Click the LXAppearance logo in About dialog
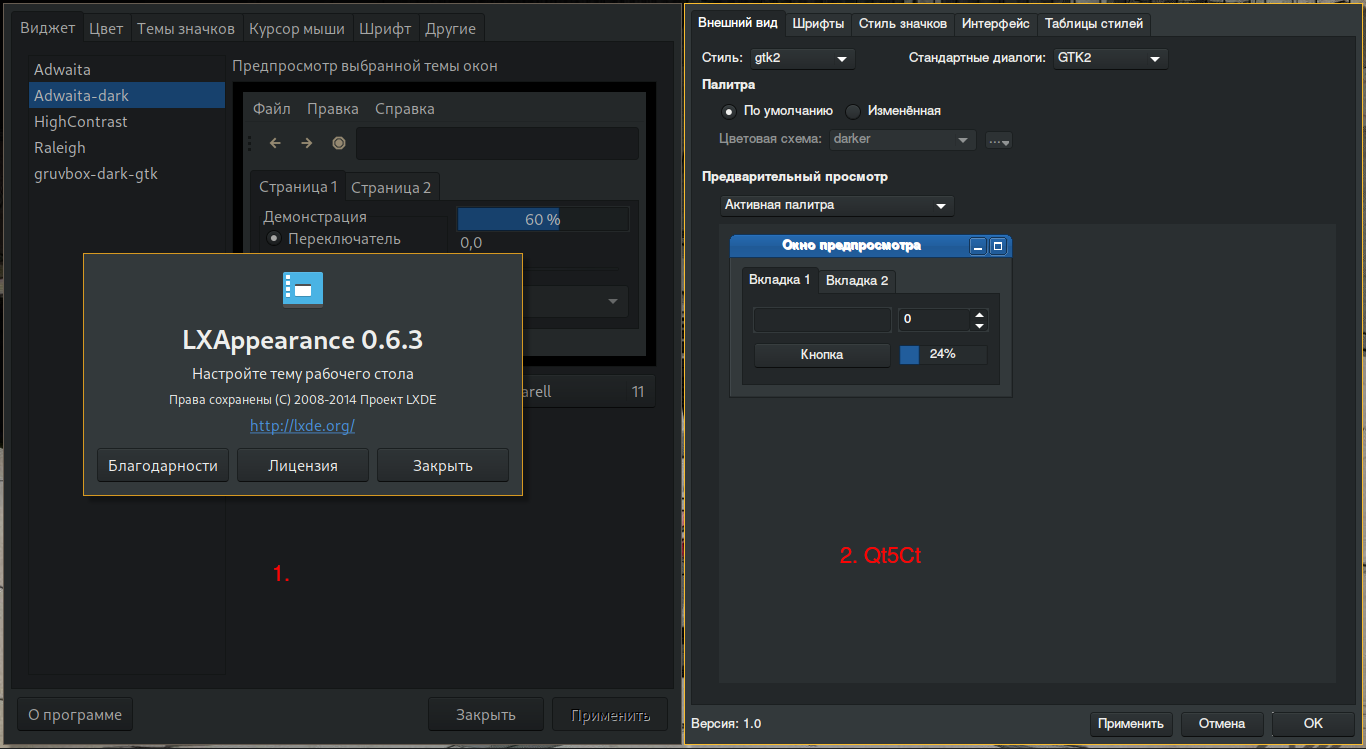The height and width of the screenshot is (749, 1366). click(303, 289)
